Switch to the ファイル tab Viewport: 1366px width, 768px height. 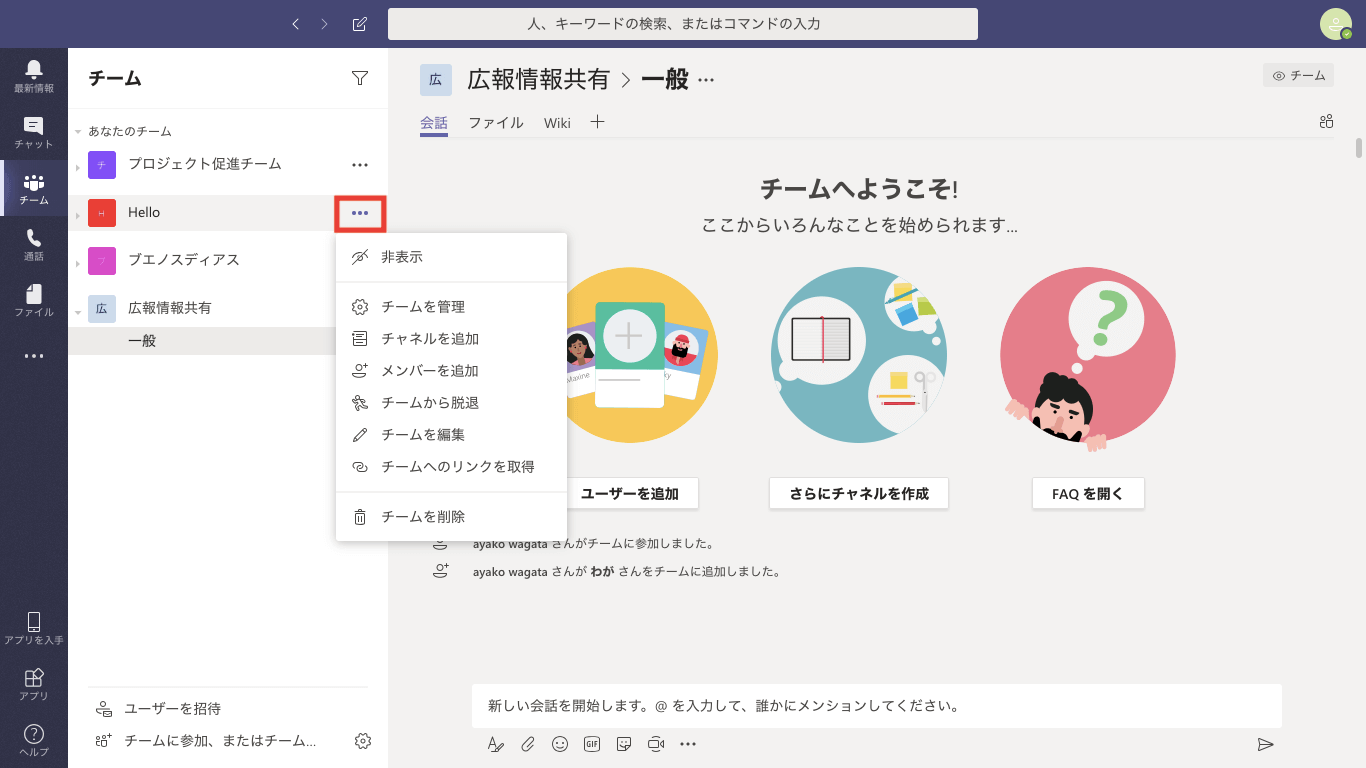tap(496, 123)
